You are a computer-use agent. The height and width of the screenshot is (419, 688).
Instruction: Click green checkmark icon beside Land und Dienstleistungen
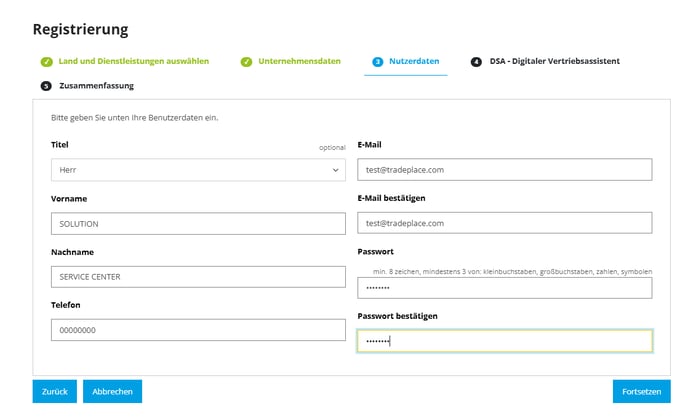click(47, 62)
